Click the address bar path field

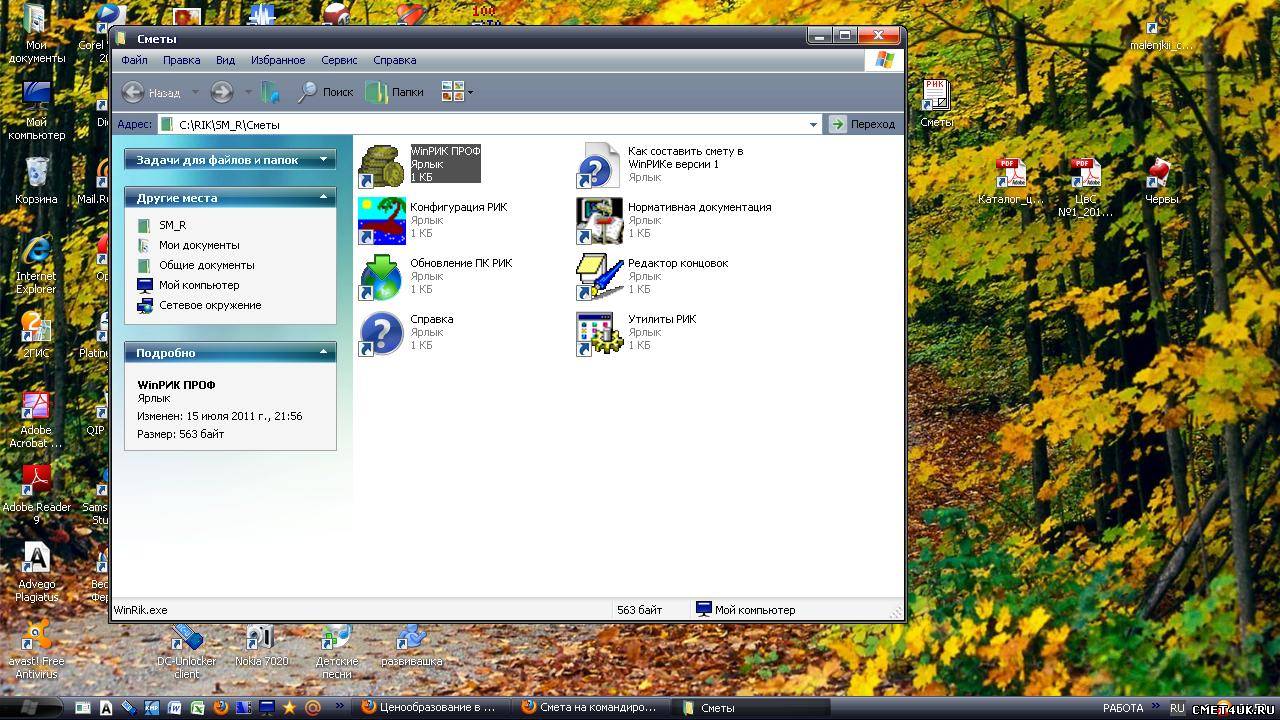489,125
